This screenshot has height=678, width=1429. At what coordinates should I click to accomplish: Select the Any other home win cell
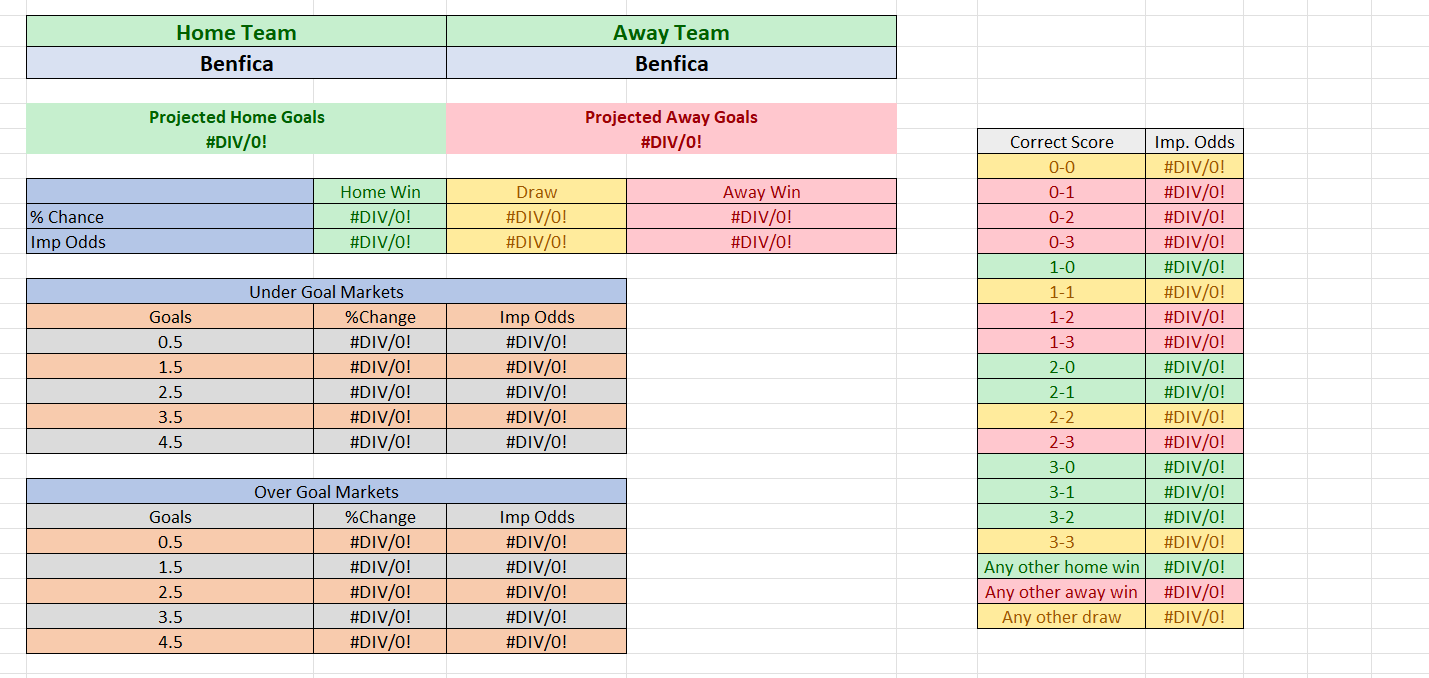[x=1061, y=567]
